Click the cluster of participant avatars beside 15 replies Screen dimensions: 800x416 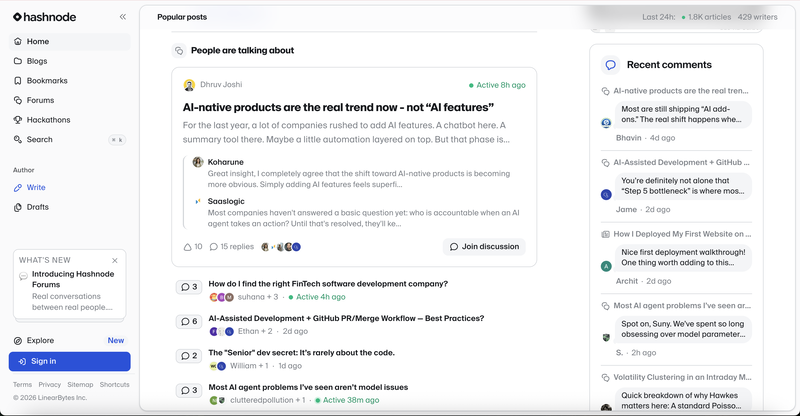281,247
